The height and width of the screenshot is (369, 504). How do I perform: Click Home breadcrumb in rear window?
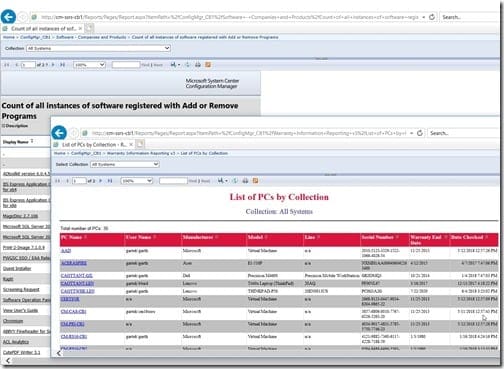[x=9, y=37]
